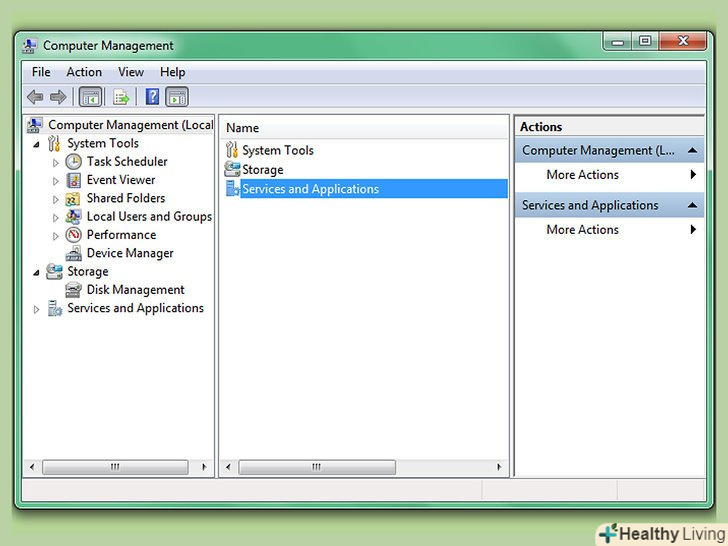Viewport: 728px width, 546px height.
Task: Select the Storage row in Name list
Action: (364, 169)
